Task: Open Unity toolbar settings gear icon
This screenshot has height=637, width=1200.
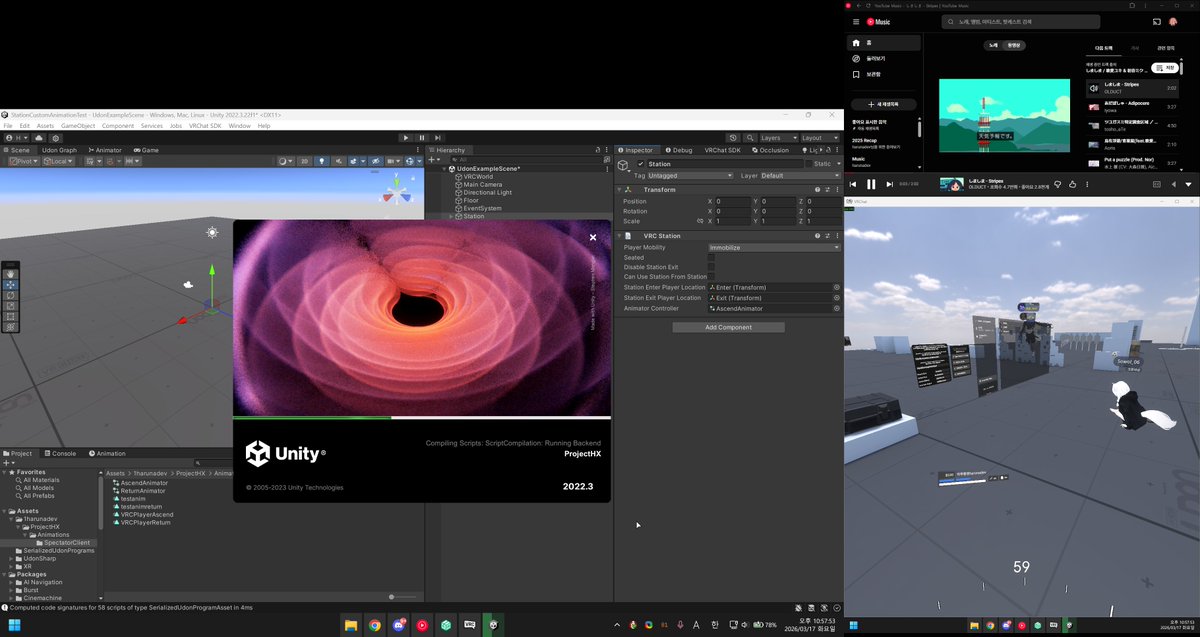Action: (56, 138)
